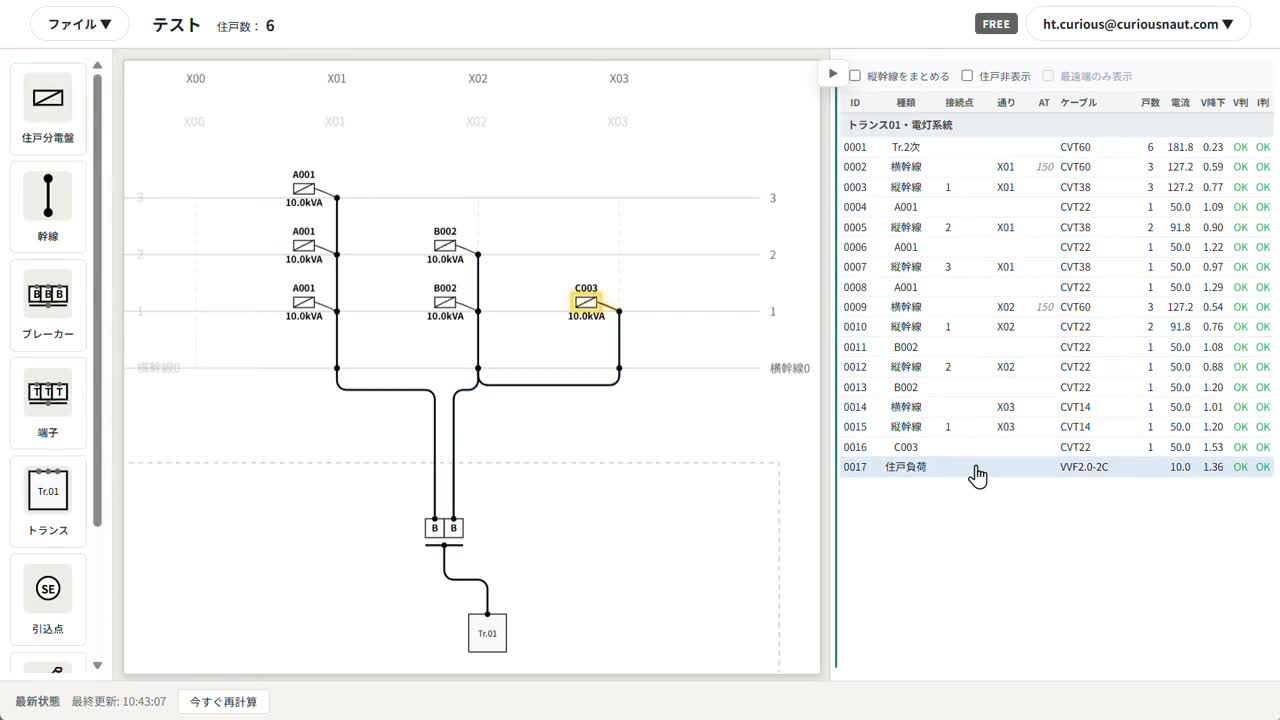Screen dimensions: 1280x720
Task: Select the ブレーカー breaker tool
Action: pos(48,304)
